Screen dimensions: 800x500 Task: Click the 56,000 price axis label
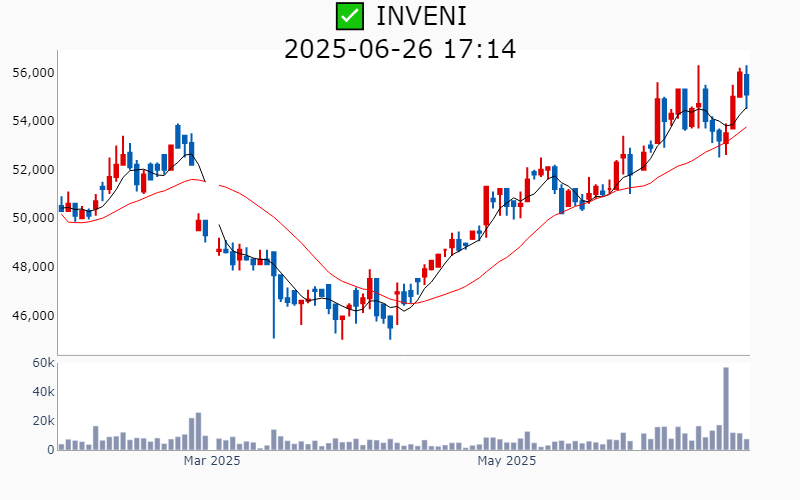coord(33,73)
